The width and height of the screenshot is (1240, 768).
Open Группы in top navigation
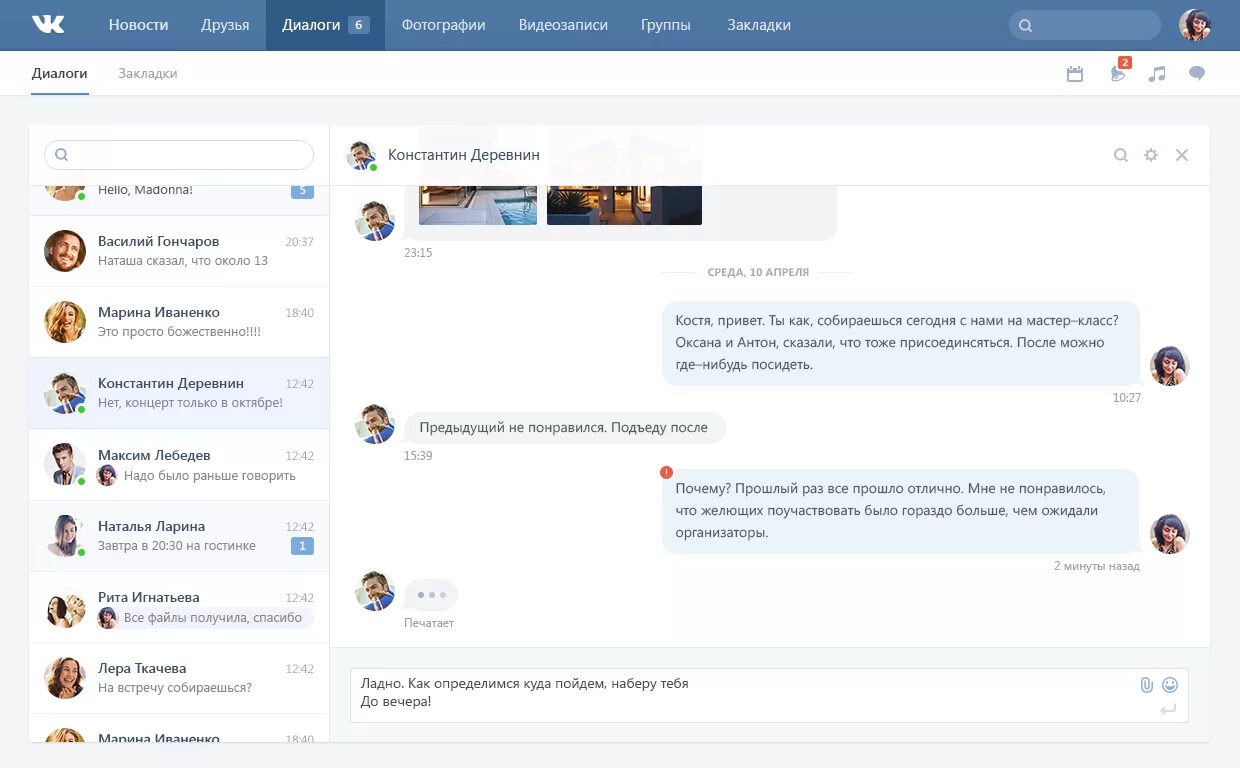(666, 25)
